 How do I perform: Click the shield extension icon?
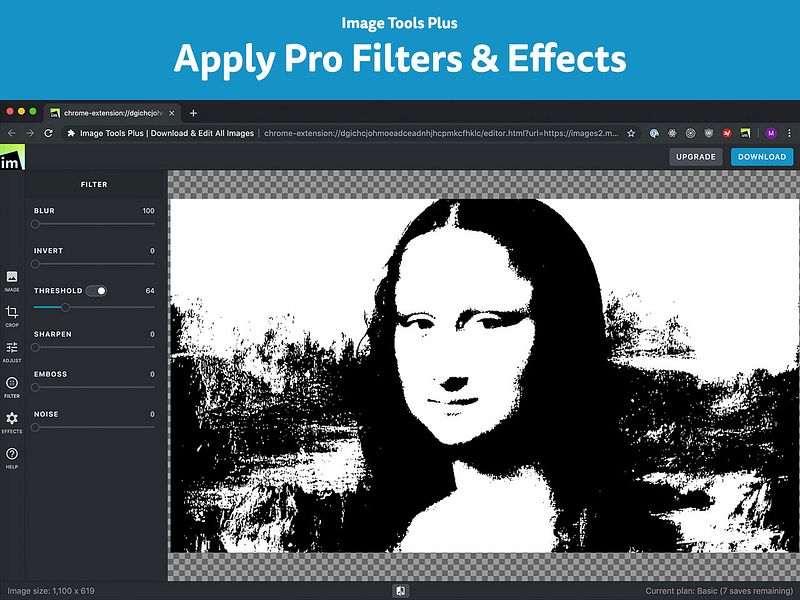[709, 133]
